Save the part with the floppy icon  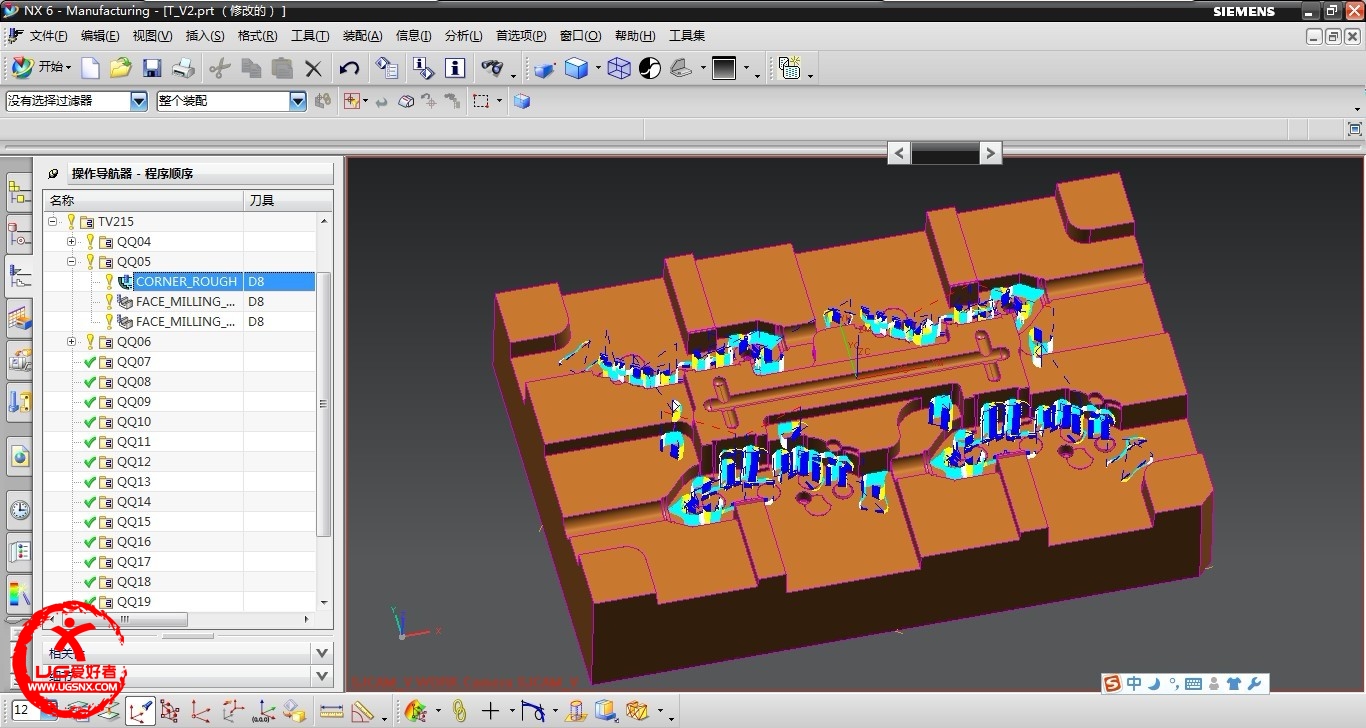point(152,68)
